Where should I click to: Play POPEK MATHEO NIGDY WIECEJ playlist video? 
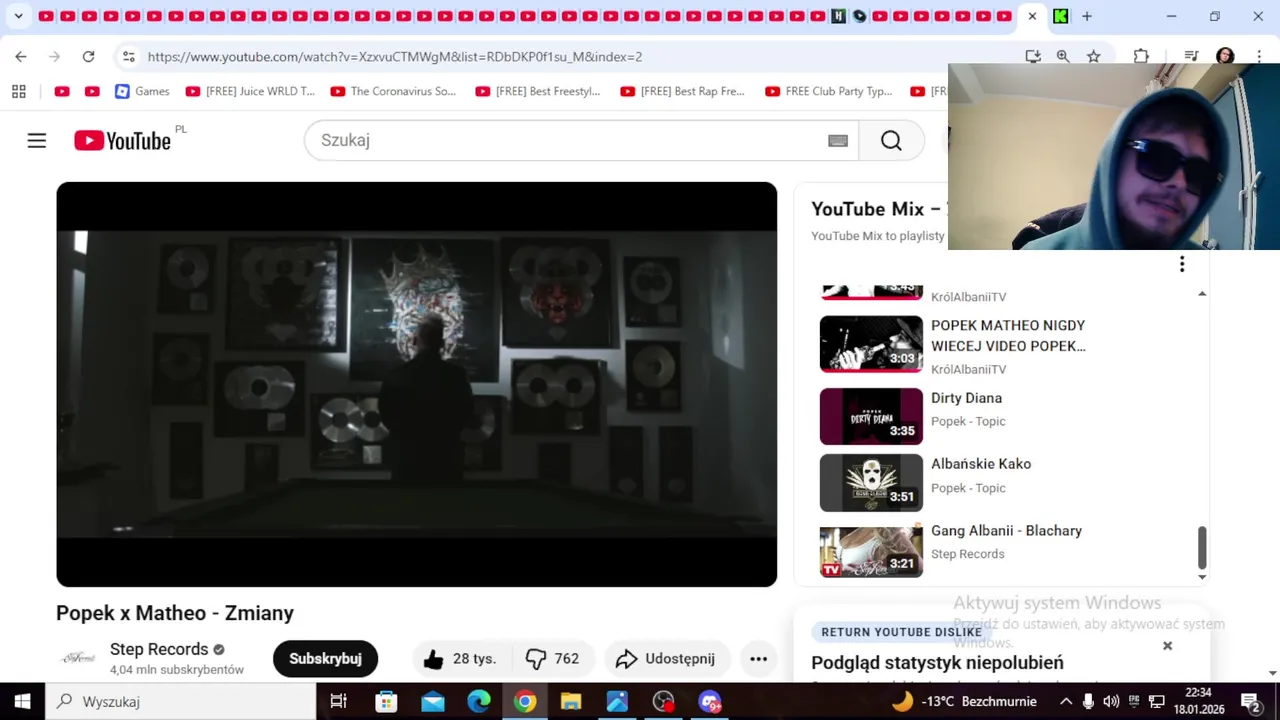click(871, 344)
